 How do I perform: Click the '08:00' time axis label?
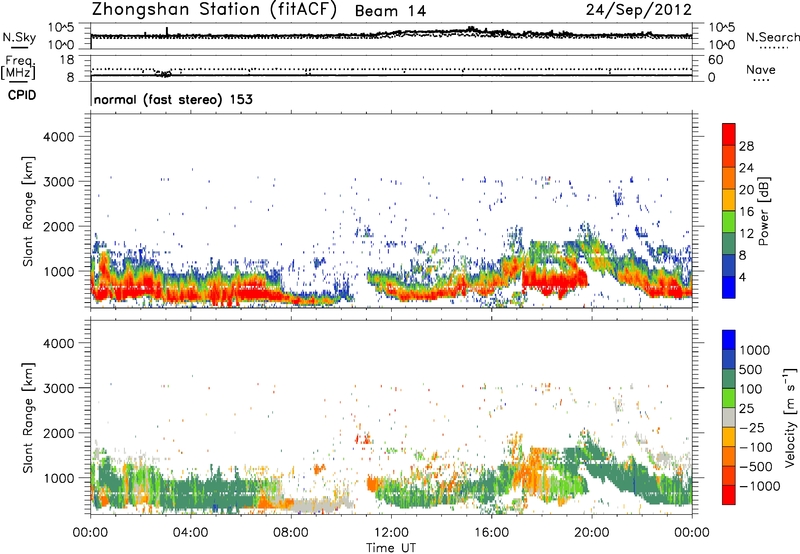[x=291, y=533]
